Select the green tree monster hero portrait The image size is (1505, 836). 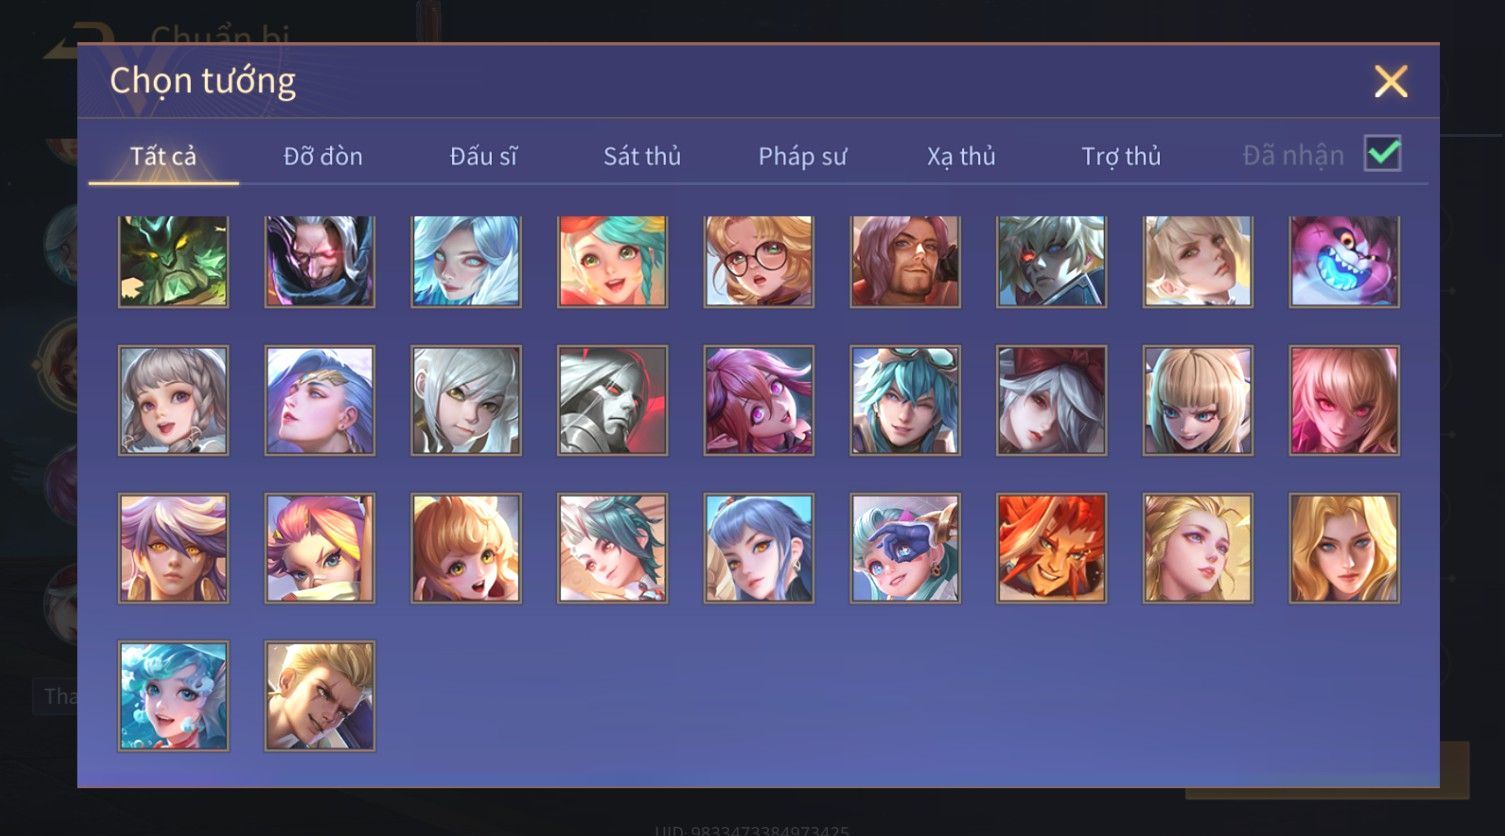(173, 261)
